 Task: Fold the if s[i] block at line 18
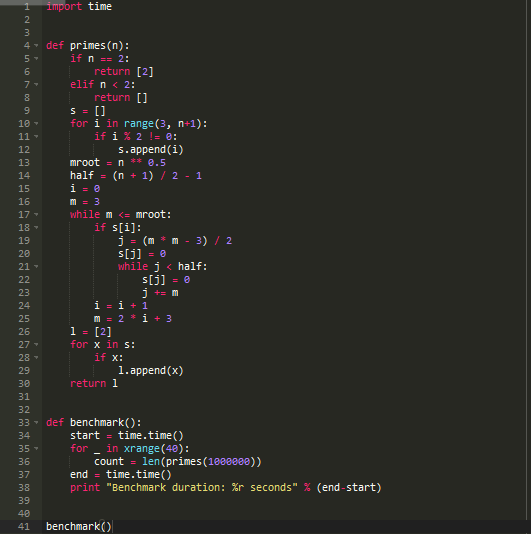pos(36,227)
